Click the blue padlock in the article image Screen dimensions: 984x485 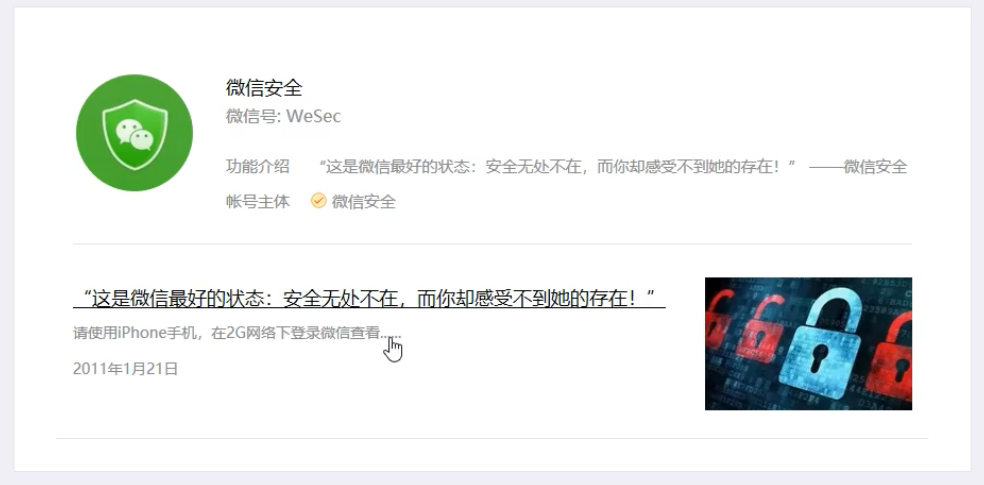pyautogui.click(x=819, y=342)
